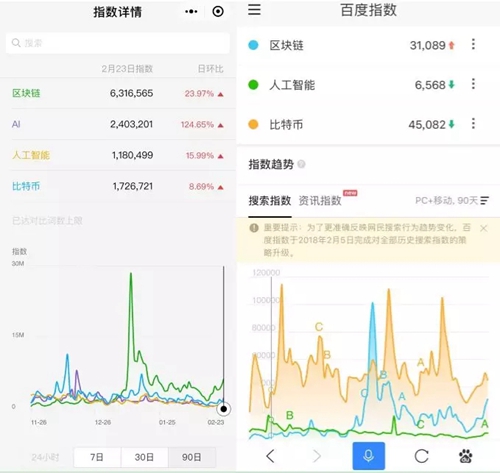Image resolution: width=500 pixels, height=473 pixels.
Task: Open options menu for 人工智能 keyword
Action: tap(473, 84)
